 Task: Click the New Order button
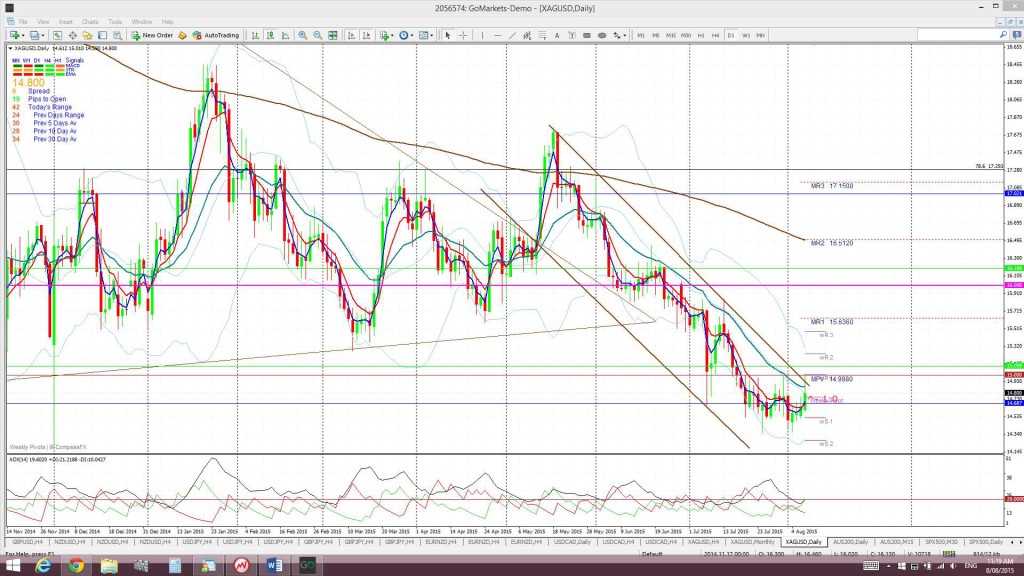point(152,35)
